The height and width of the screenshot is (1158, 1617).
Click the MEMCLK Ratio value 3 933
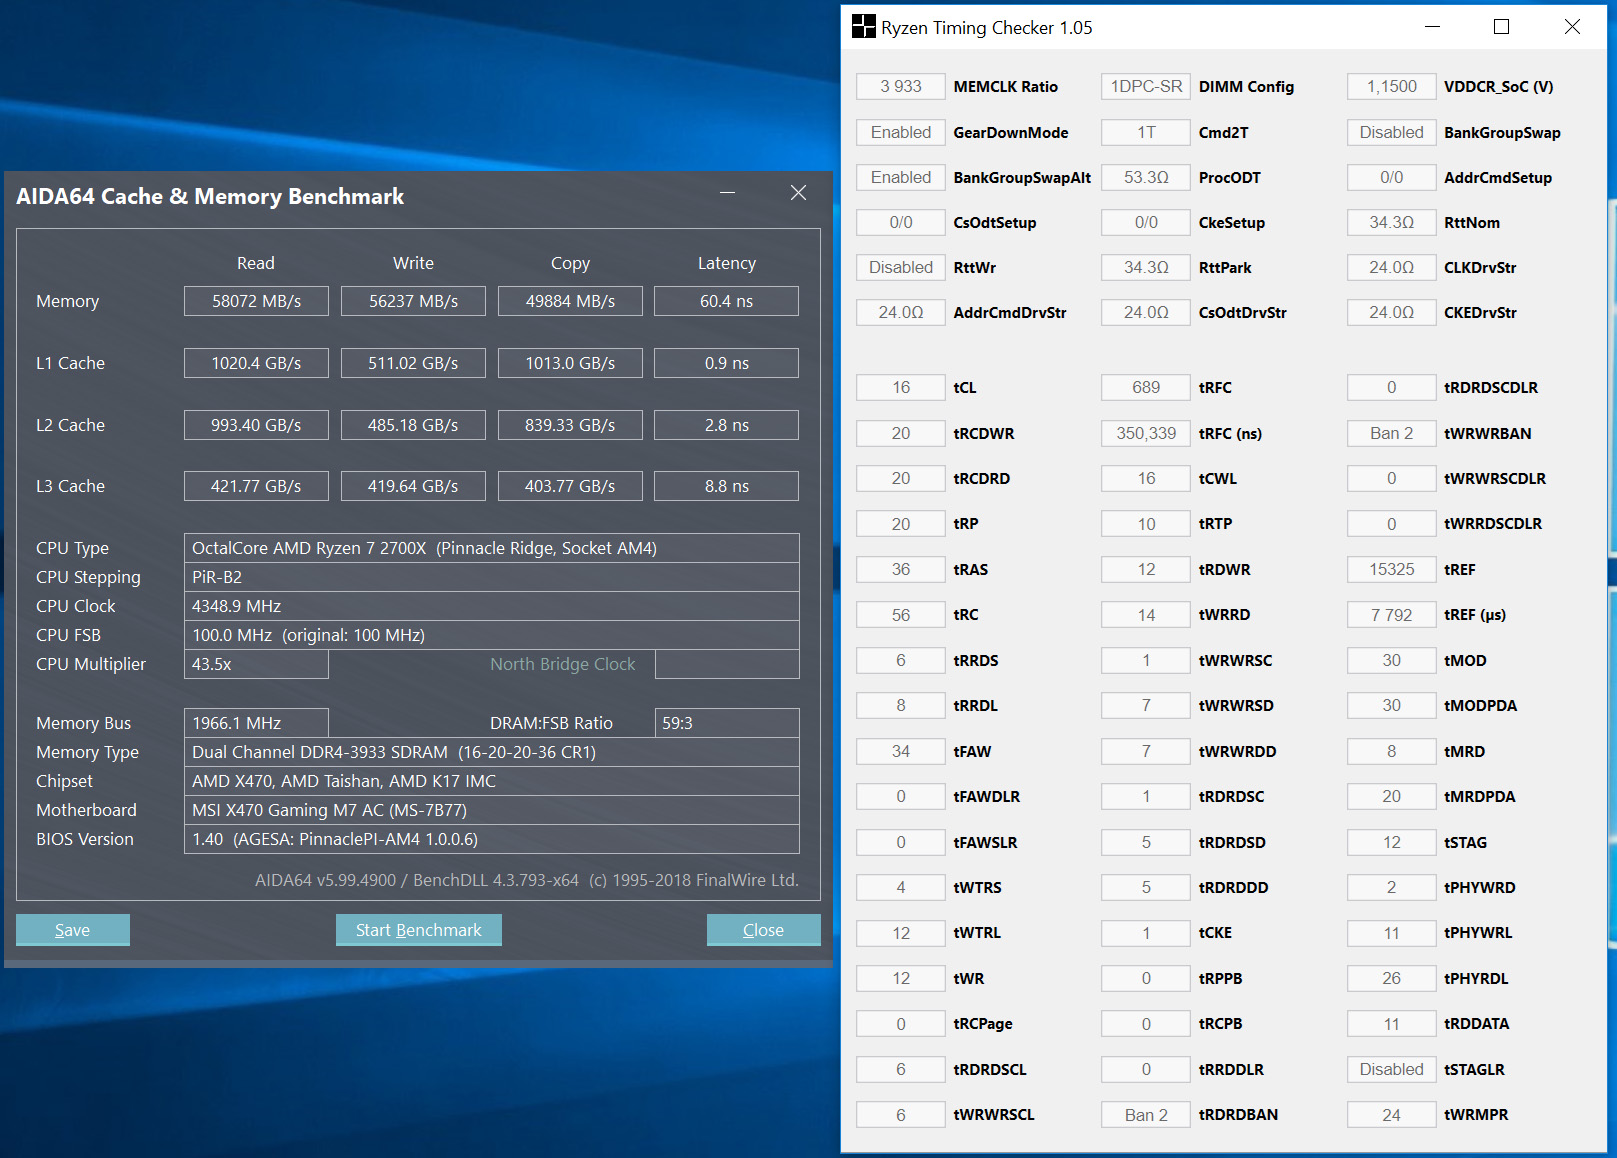click(x=901, y=87)
